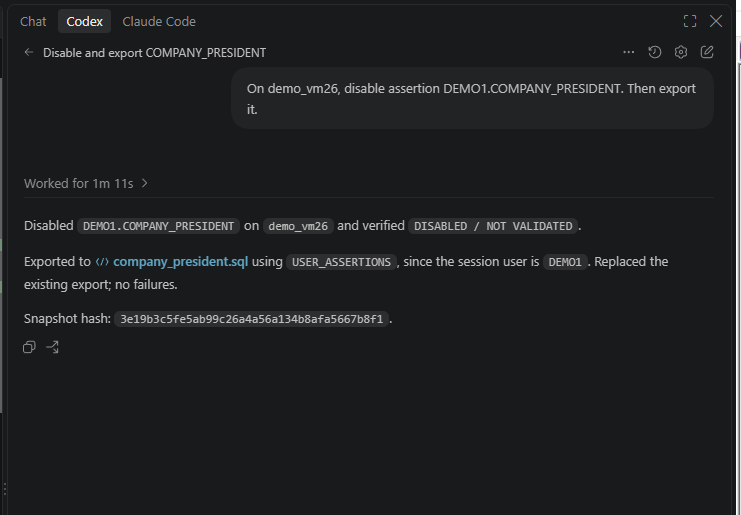Click the thread title Disable and export COMPANY_PRESIDENT
The image size is (741, 515).
[155, 52]
